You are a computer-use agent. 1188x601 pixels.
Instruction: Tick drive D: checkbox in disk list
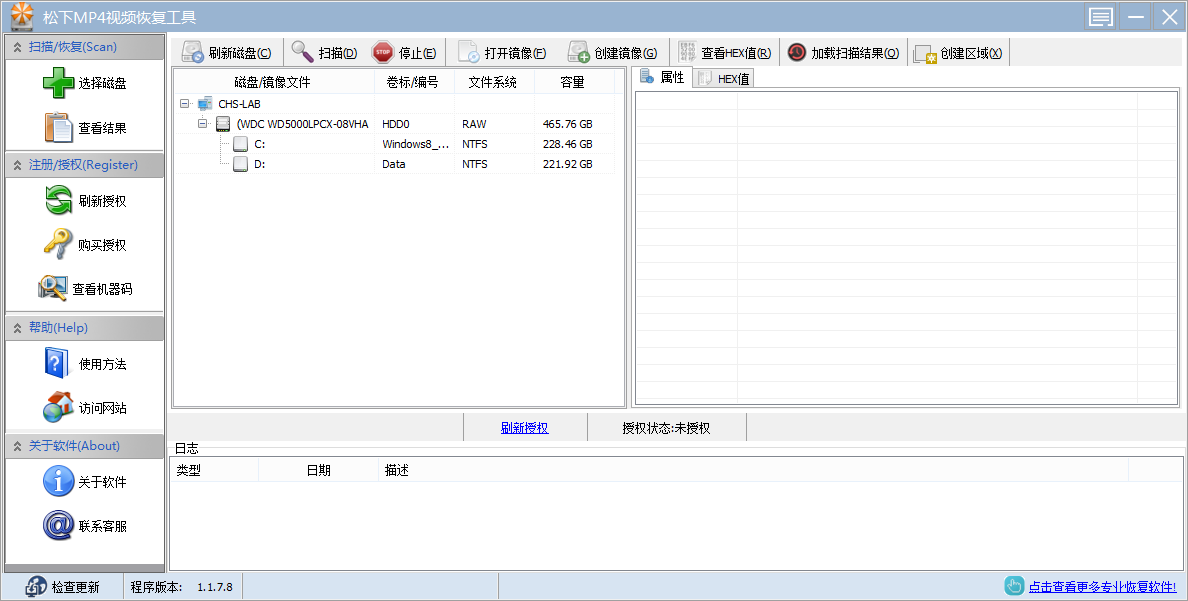click(x=238, y=163)
